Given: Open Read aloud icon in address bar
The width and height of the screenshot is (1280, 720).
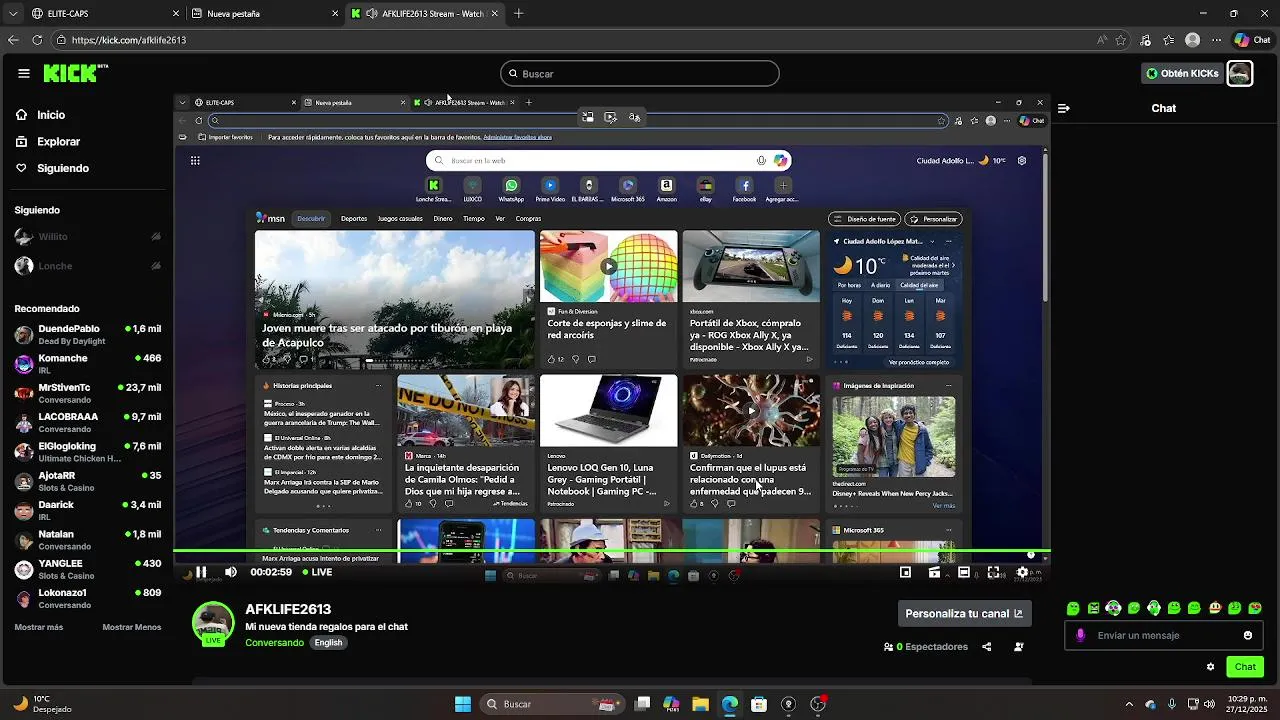Looking at the screenshot, I should 1102,40.
